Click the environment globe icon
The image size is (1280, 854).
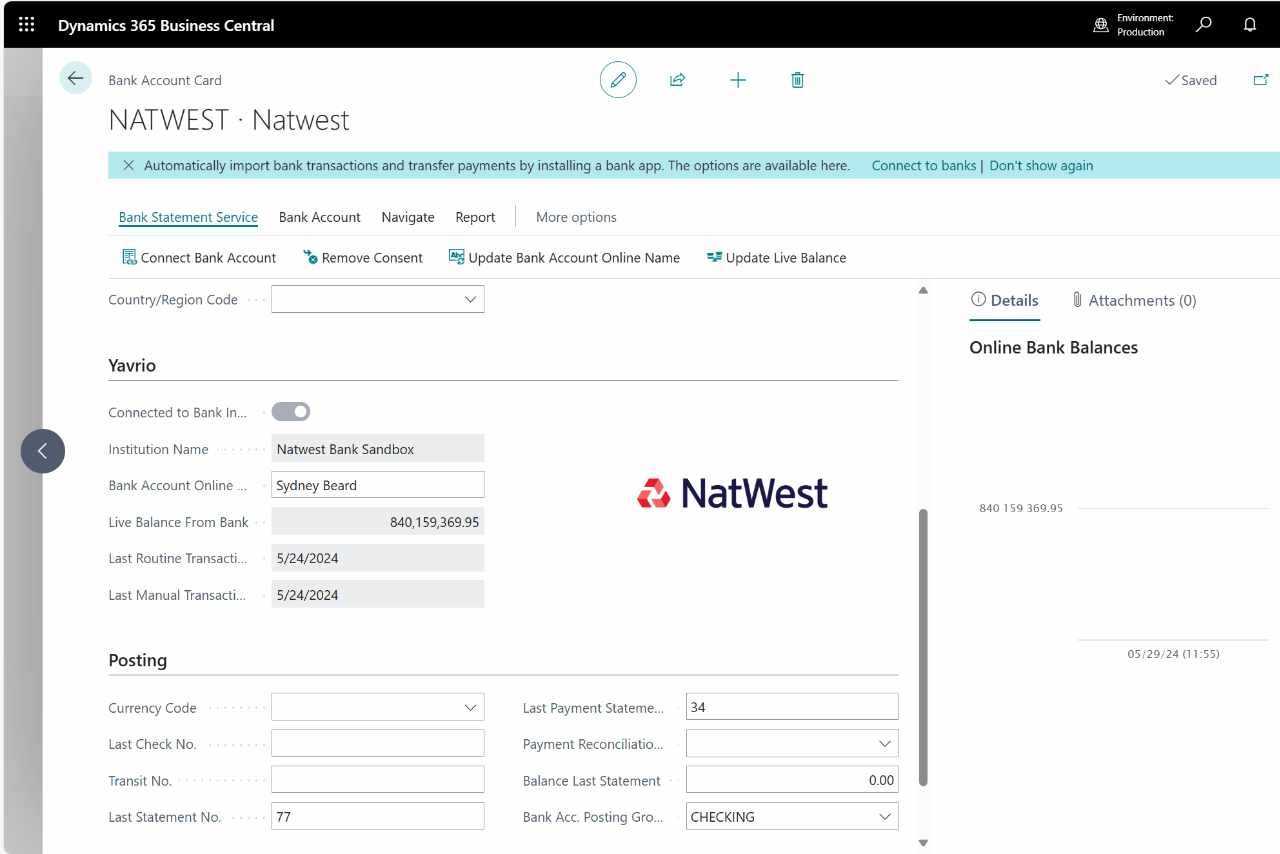coord(1101,25)
